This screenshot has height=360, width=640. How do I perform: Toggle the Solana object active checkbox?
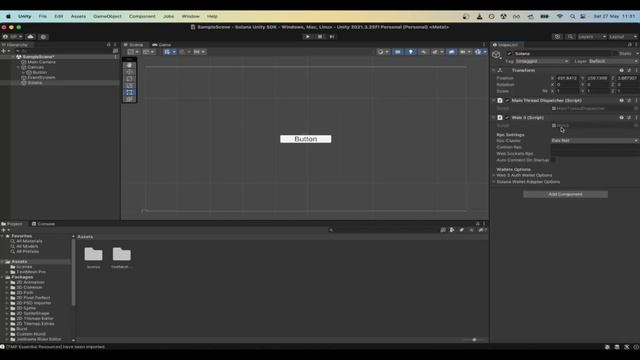[509, 53]
